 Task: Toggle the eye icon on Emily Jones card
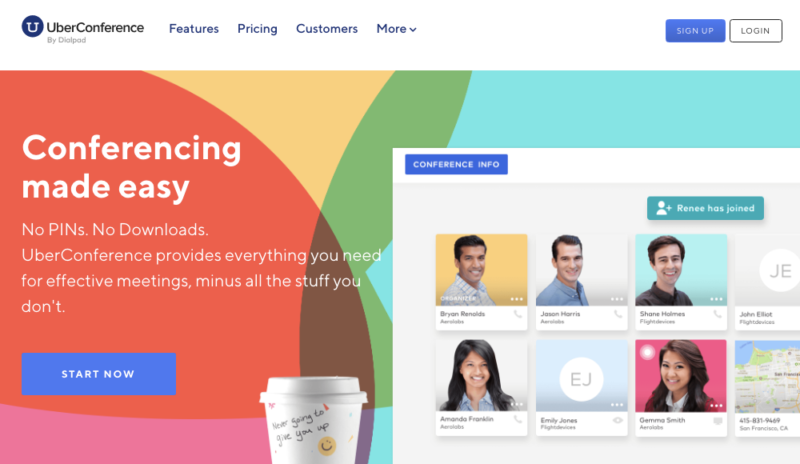pyautogui.click(x=617, y=421)
